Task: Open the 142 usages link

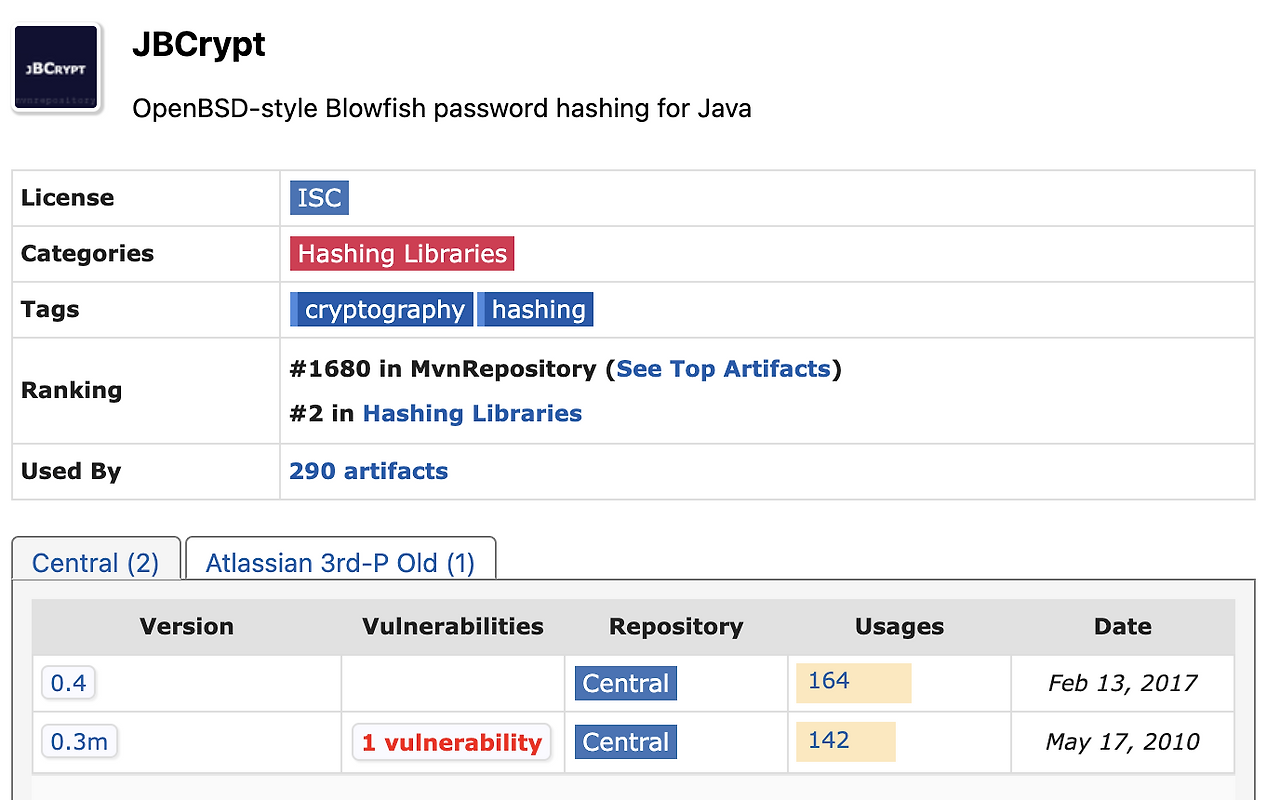Action: pos(829,740)
